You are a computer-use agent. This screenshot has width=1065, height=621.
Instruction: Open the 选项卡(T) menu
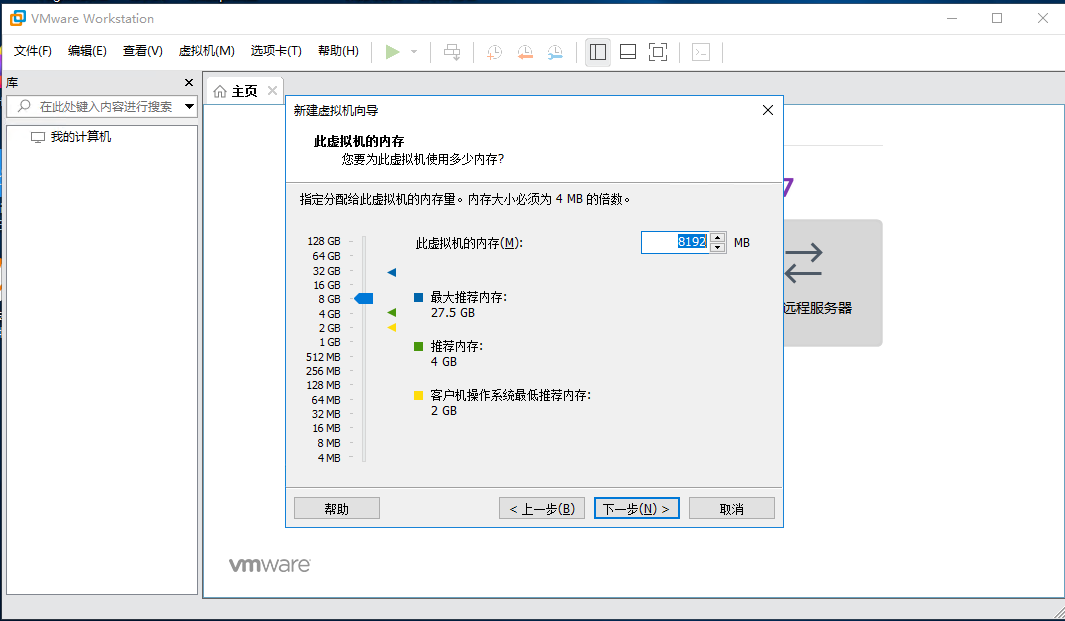click(x=276, y=51)
